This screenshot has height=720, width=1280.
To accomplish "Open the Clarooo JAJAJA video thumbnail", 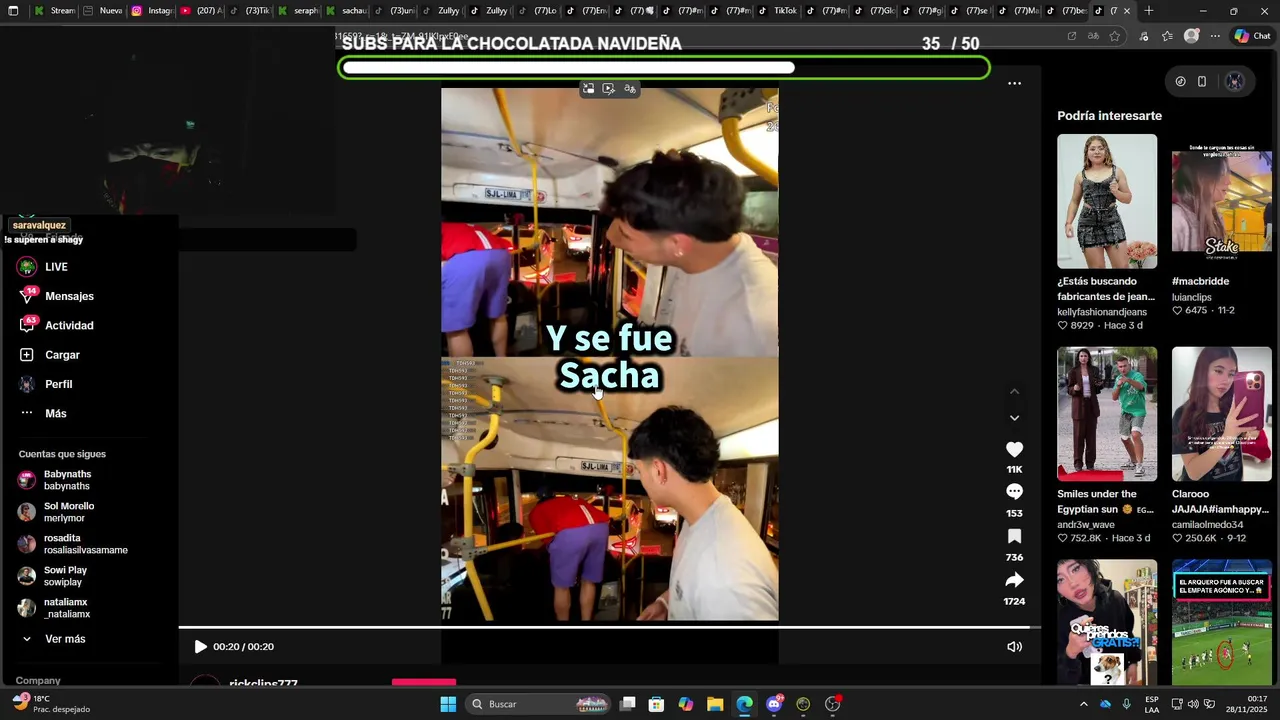I will (1222, 414).
